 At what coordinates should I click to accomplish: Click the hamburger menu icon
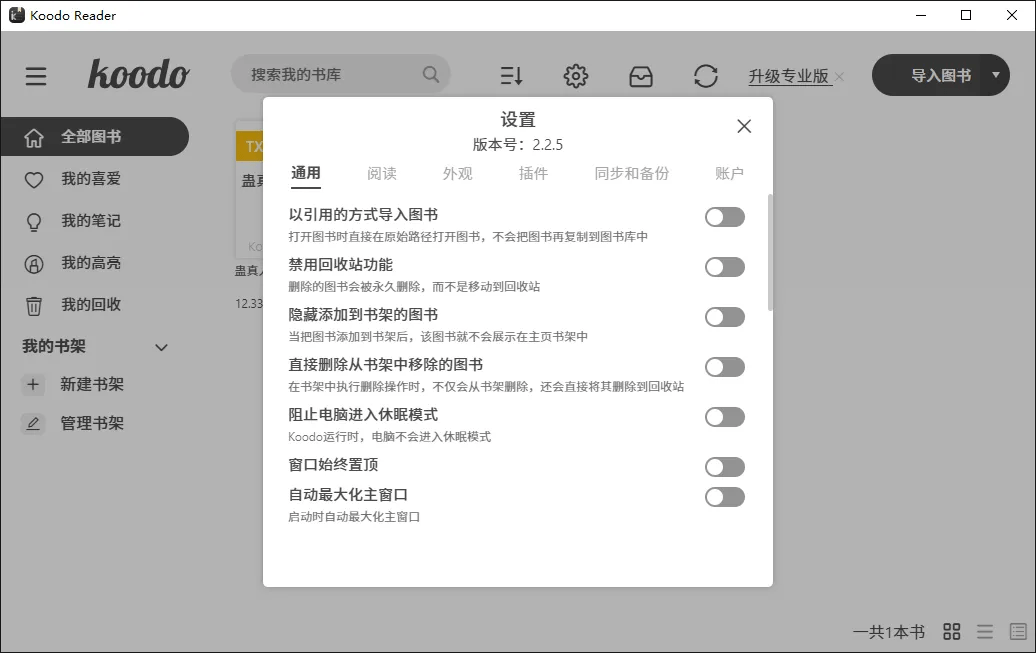point(36,76)
